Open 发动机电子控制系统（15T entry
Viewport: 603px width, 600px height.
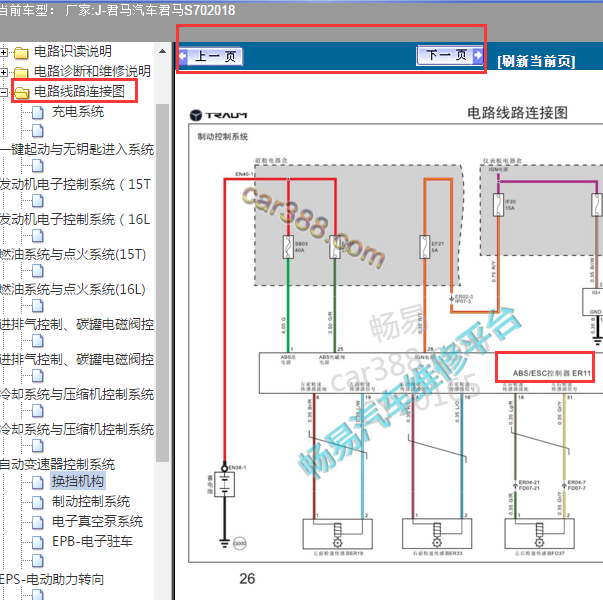(75, 184)
